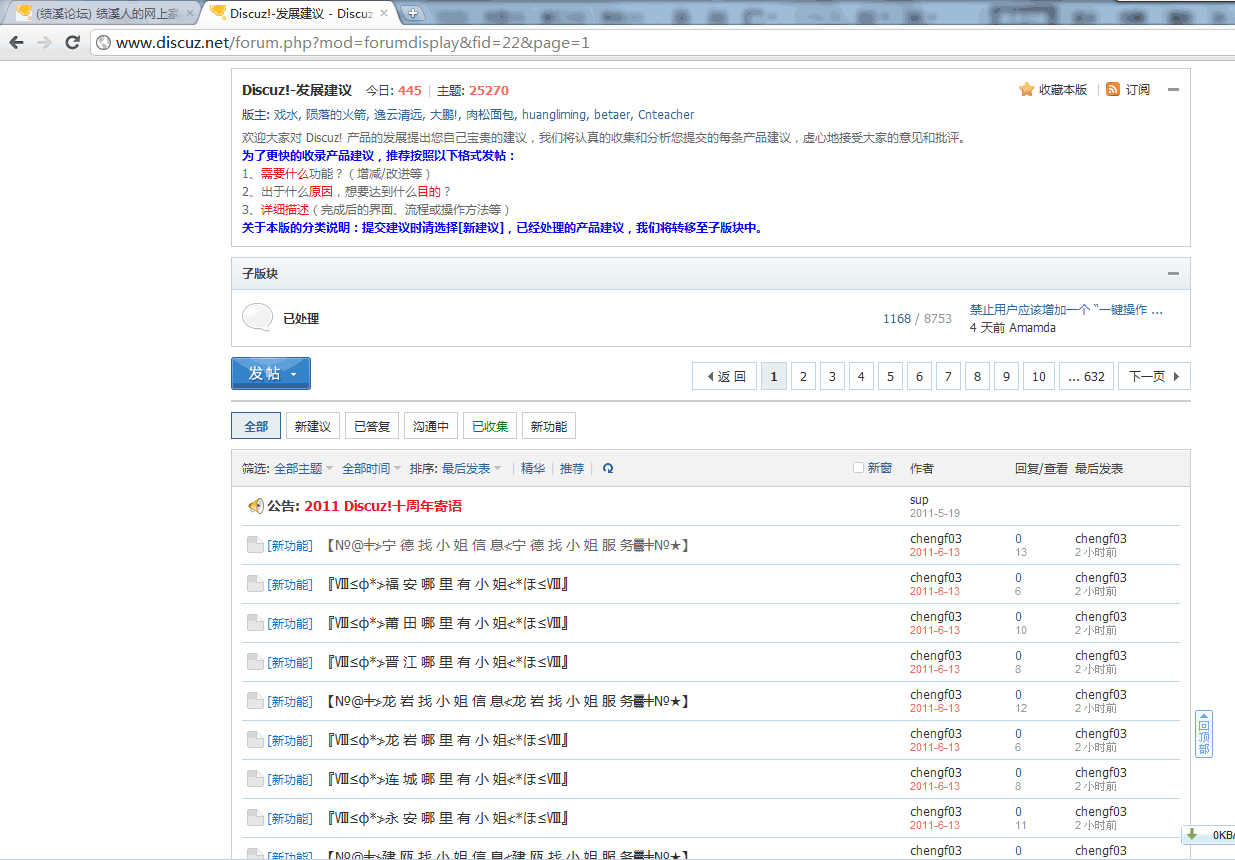The image size is (1235, 860).
Task: Open the 全部主题 filter dropdown
Action: [x=303, y=468]
